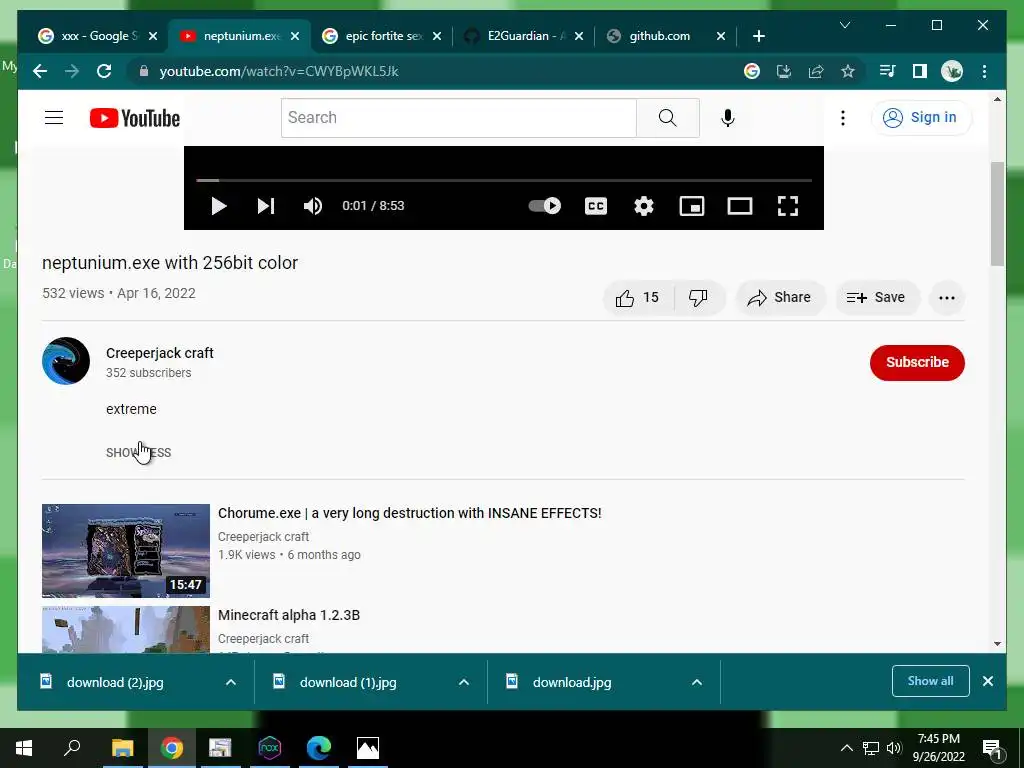Image resolution: width=1024 pixels, height=768 pixels.
Task: Expand options for download (2).jpg
Action: tap(231, 682)
